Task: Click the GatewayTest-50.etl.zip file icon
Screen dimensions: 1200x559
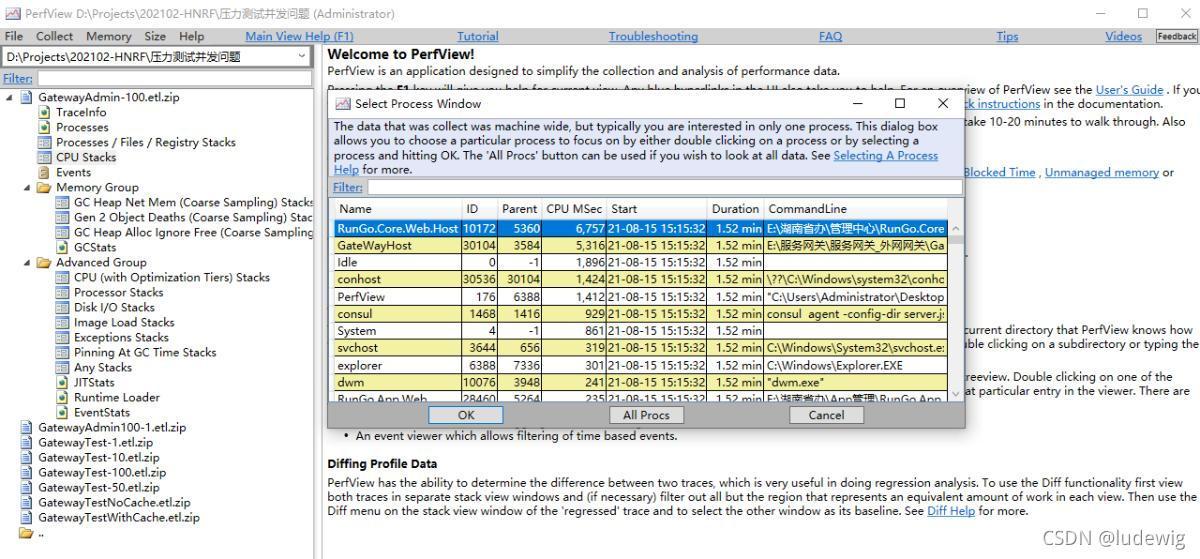Action: click(x=26, y=487)
